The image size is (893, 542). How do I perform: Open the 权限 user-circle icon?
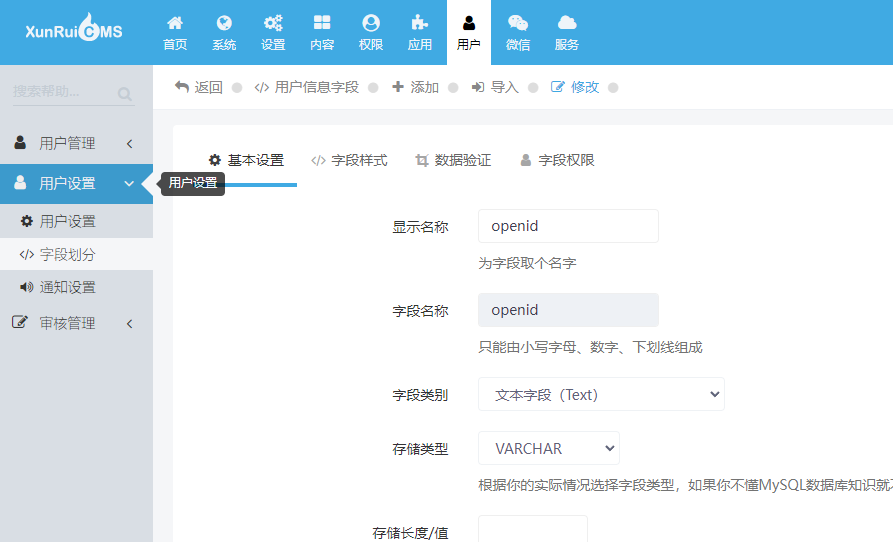click(371, 23)
